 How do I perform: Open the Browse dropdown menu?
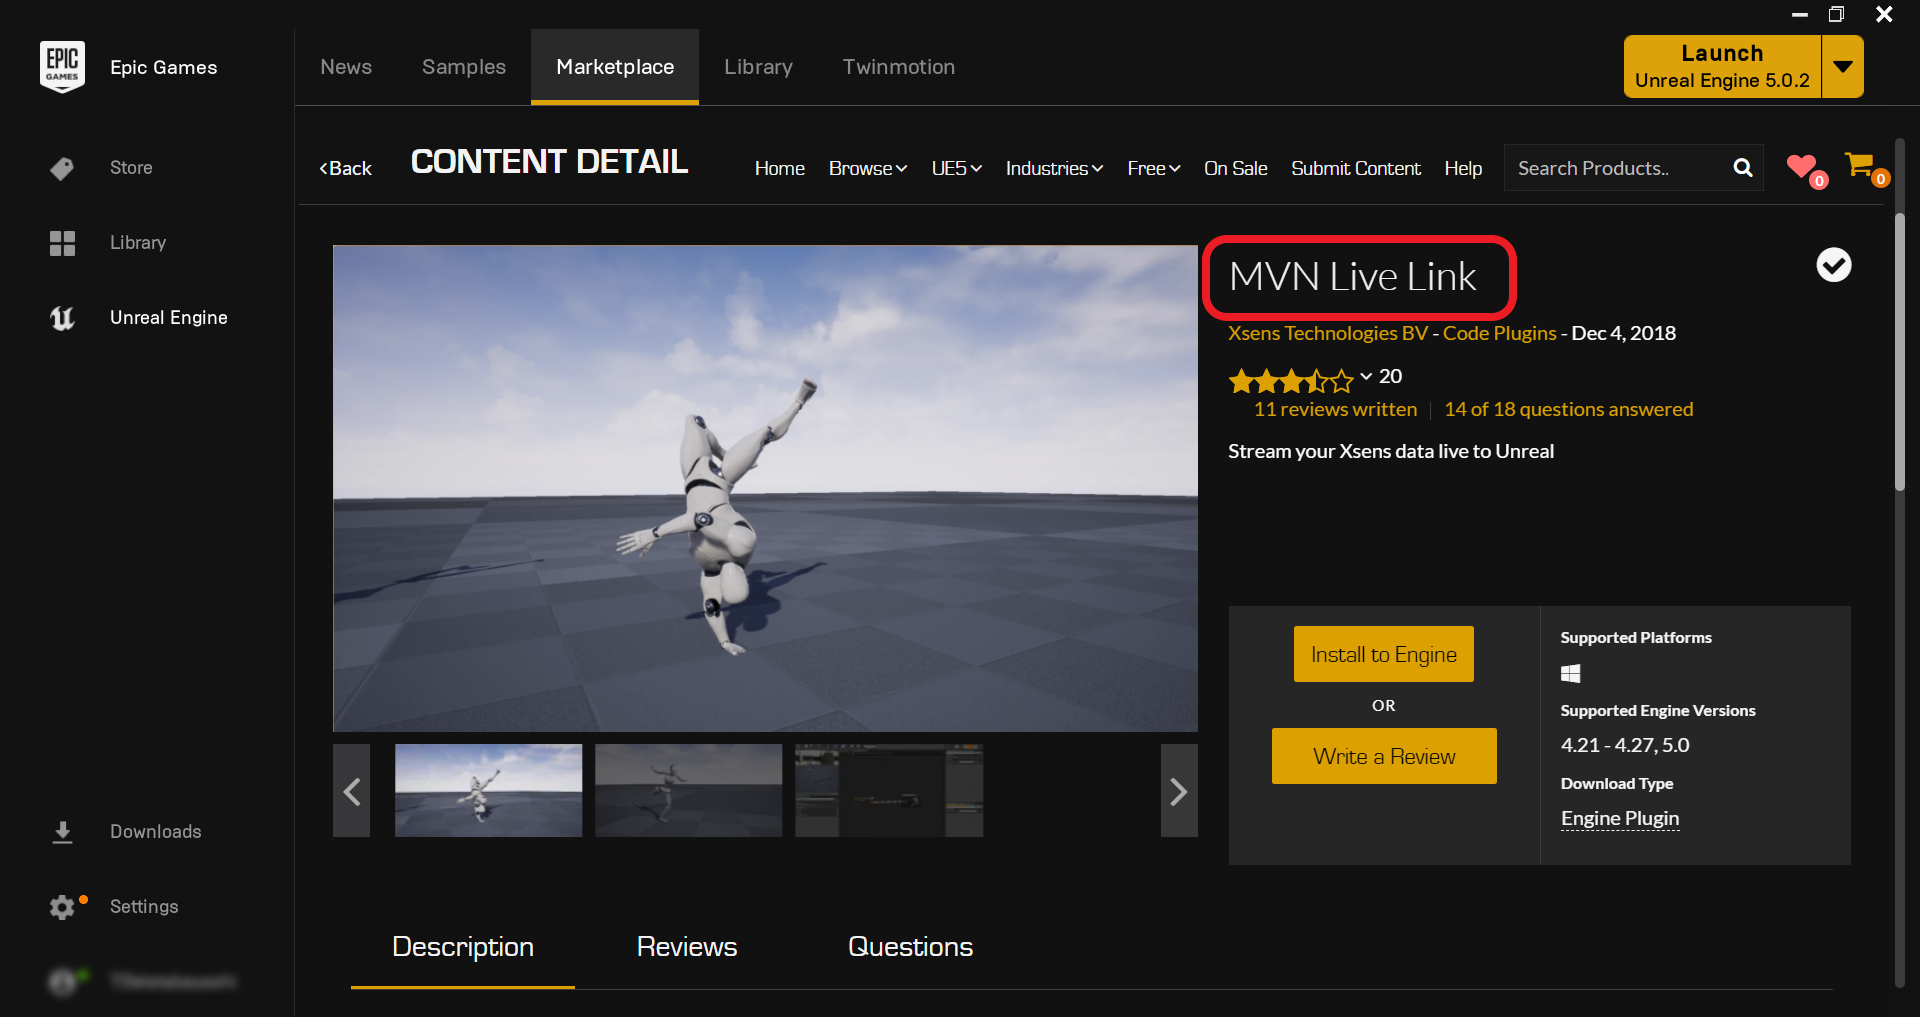click(x=868, y=168)
